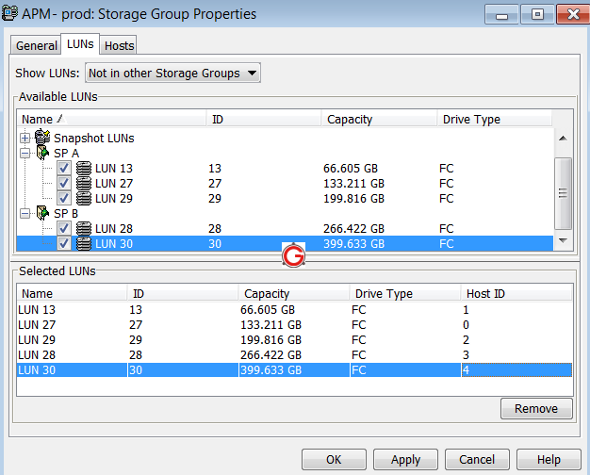
Task: Collapse the SP A tree node
Action: coord(25,153)
